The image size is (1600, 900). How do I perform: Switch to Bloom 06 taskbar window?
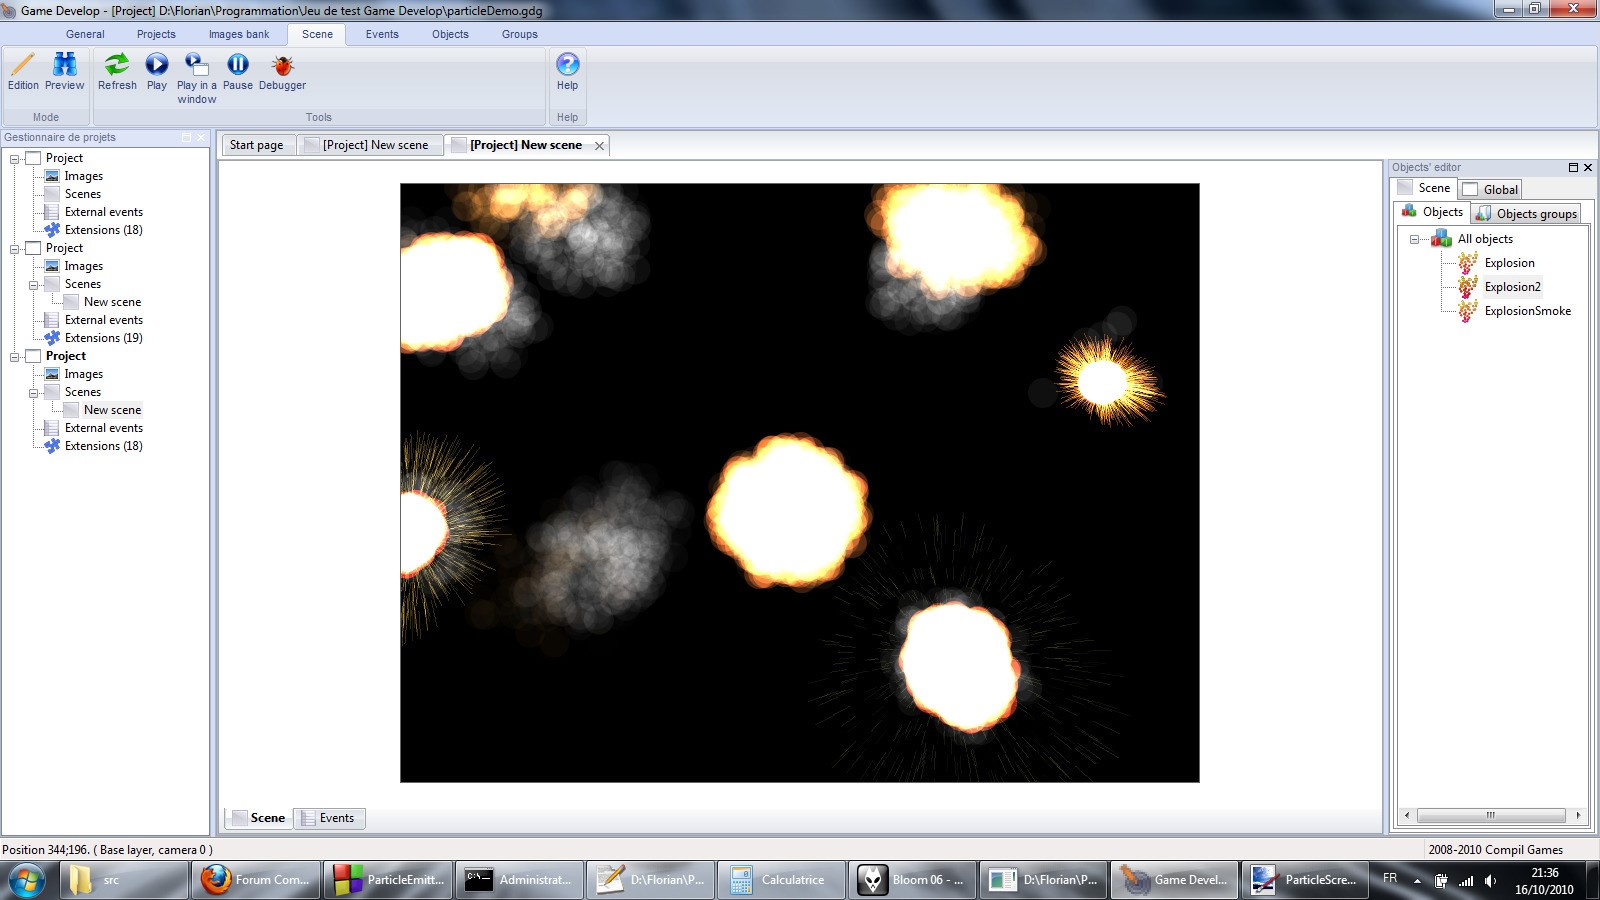pos(912,880)
